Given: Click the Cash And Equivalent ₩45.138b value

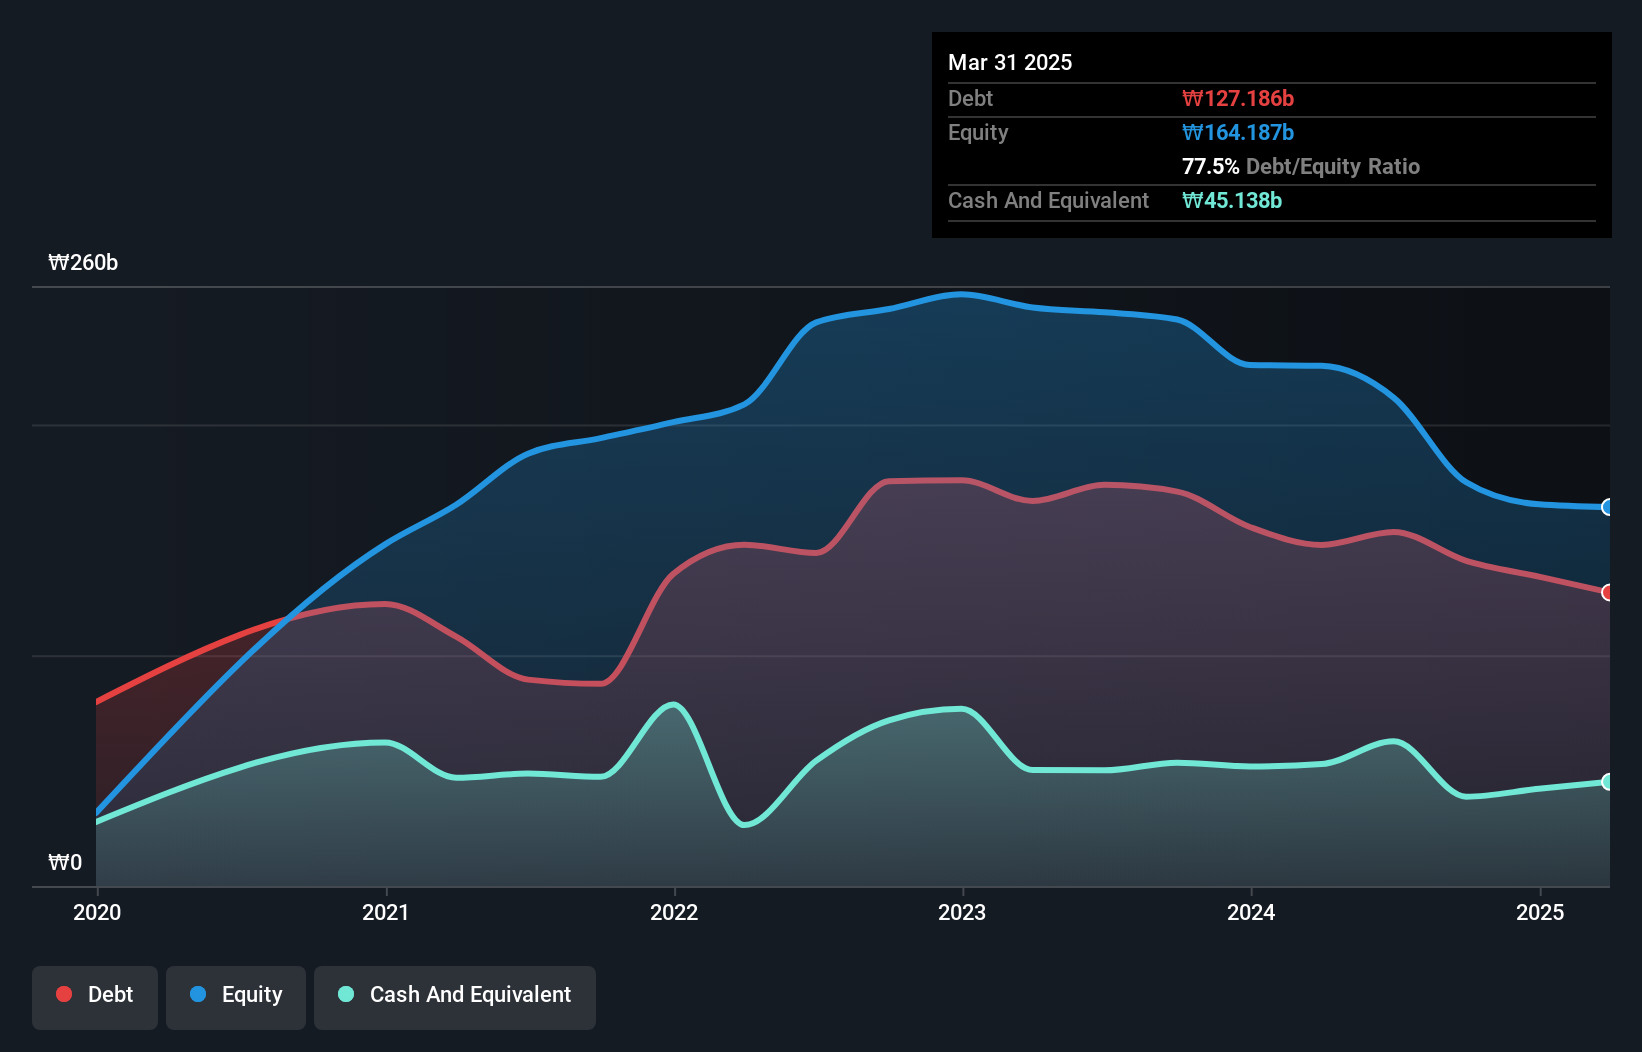Looking at the screenshot, I should 1232,200.
